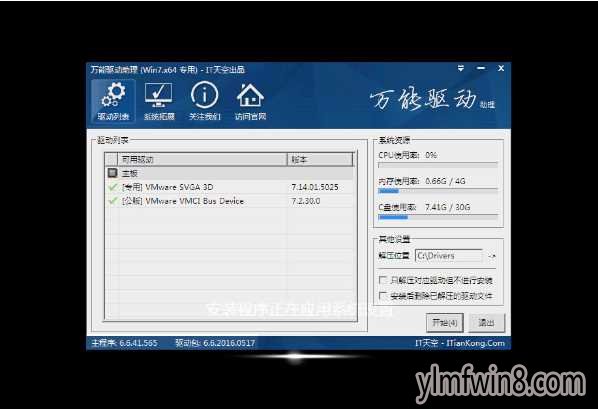Enable 安装后删除已解压的驱动文件 checkbox
Image resolution: width=598 pixels, height=410 pixels.
(383, 296)
